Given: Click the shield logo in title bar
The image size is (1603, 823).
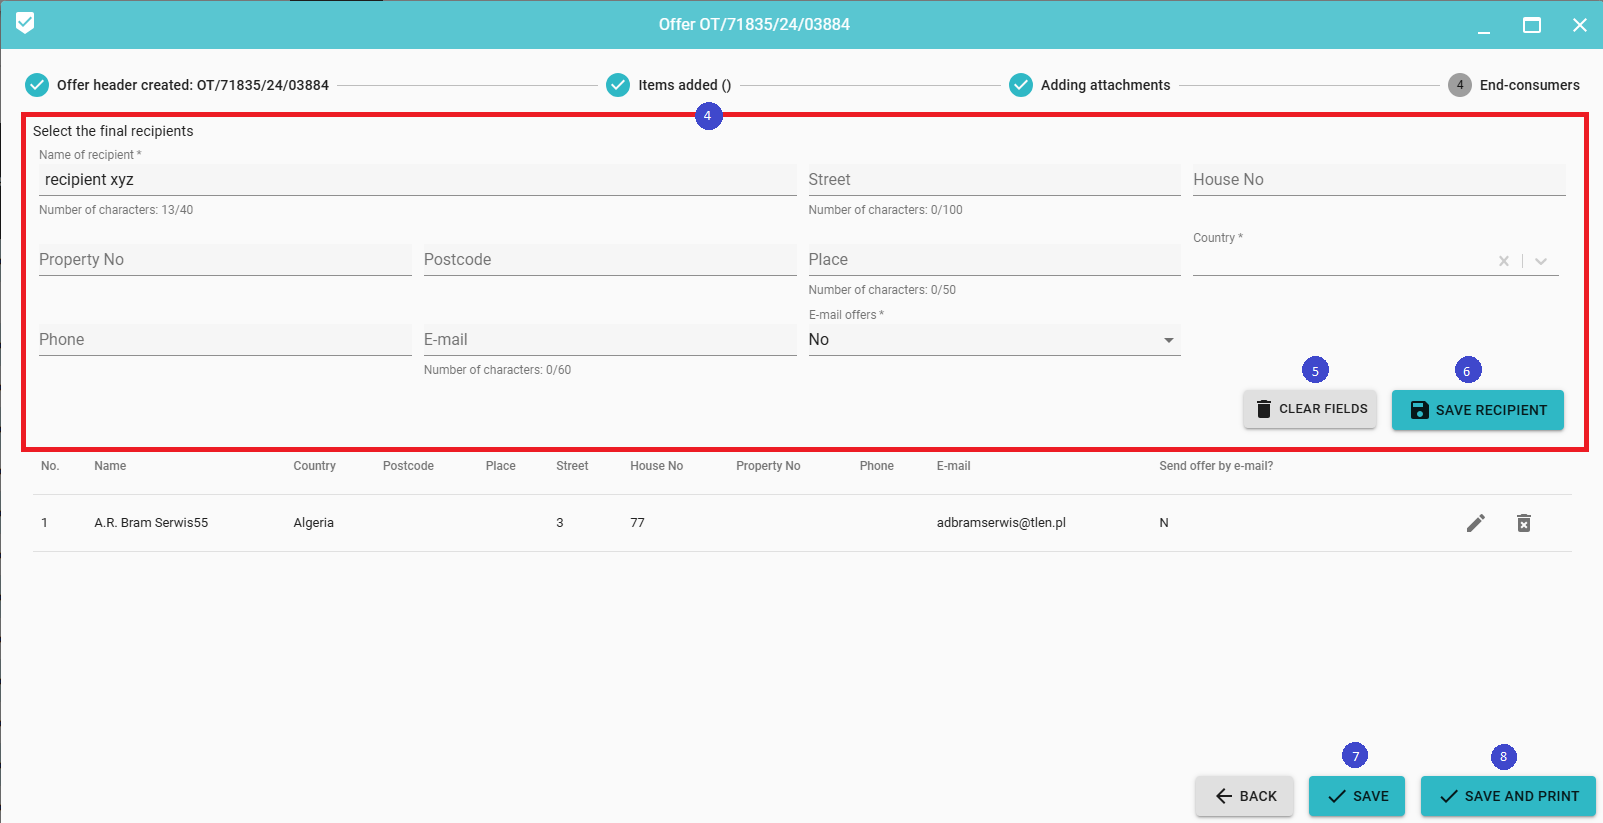Looking at the screenshot, I should [25, 23].
